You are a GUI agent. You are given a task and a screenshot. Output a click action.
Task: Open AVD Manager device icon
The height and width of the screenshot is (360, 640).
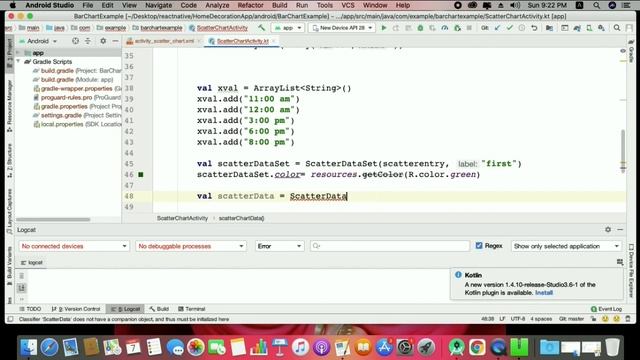click(x=589, y=28)
